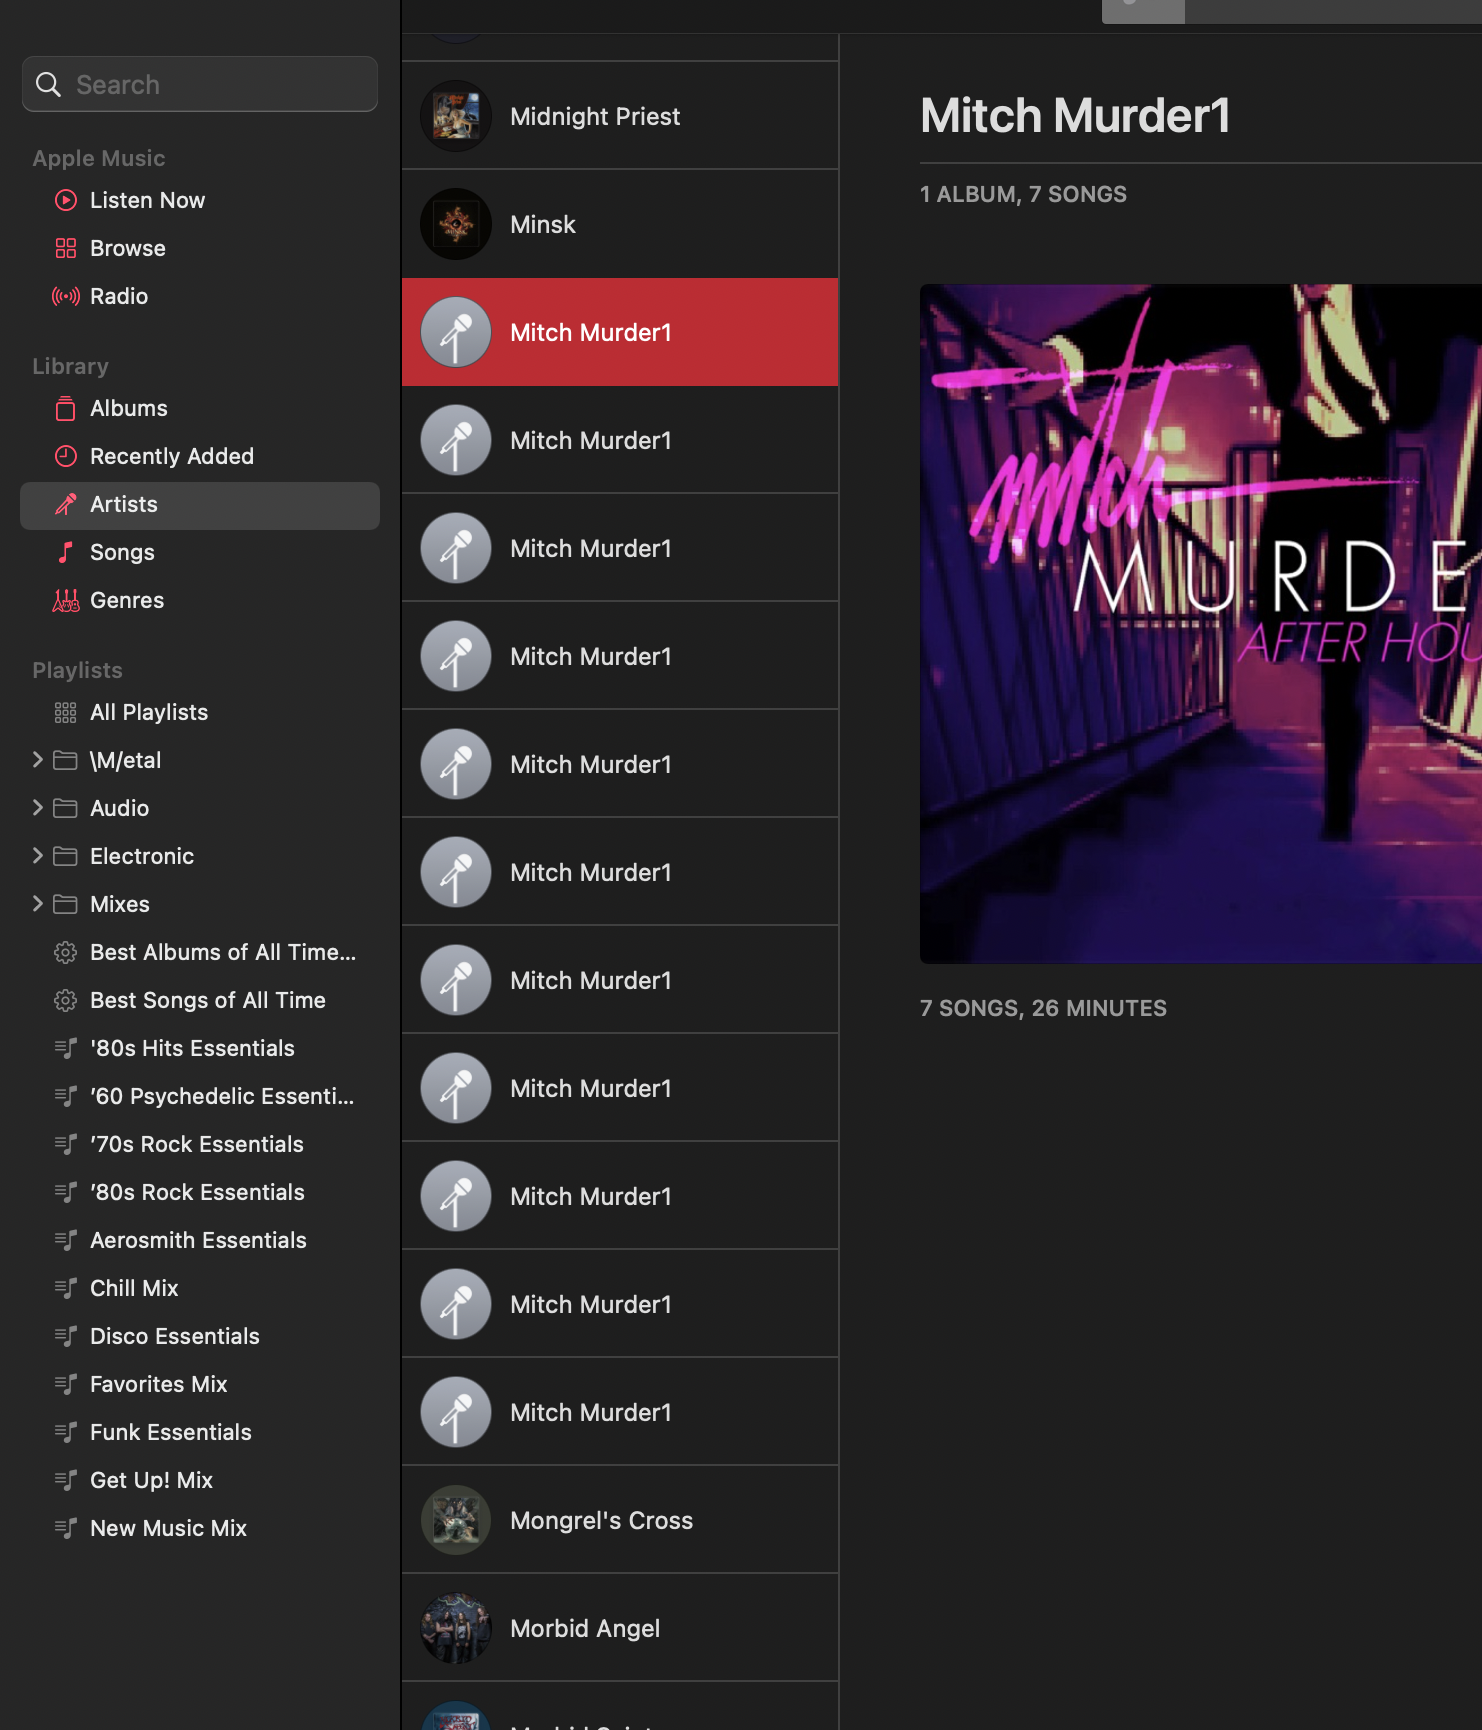Select the Songs music note icon

coord(66,552)
